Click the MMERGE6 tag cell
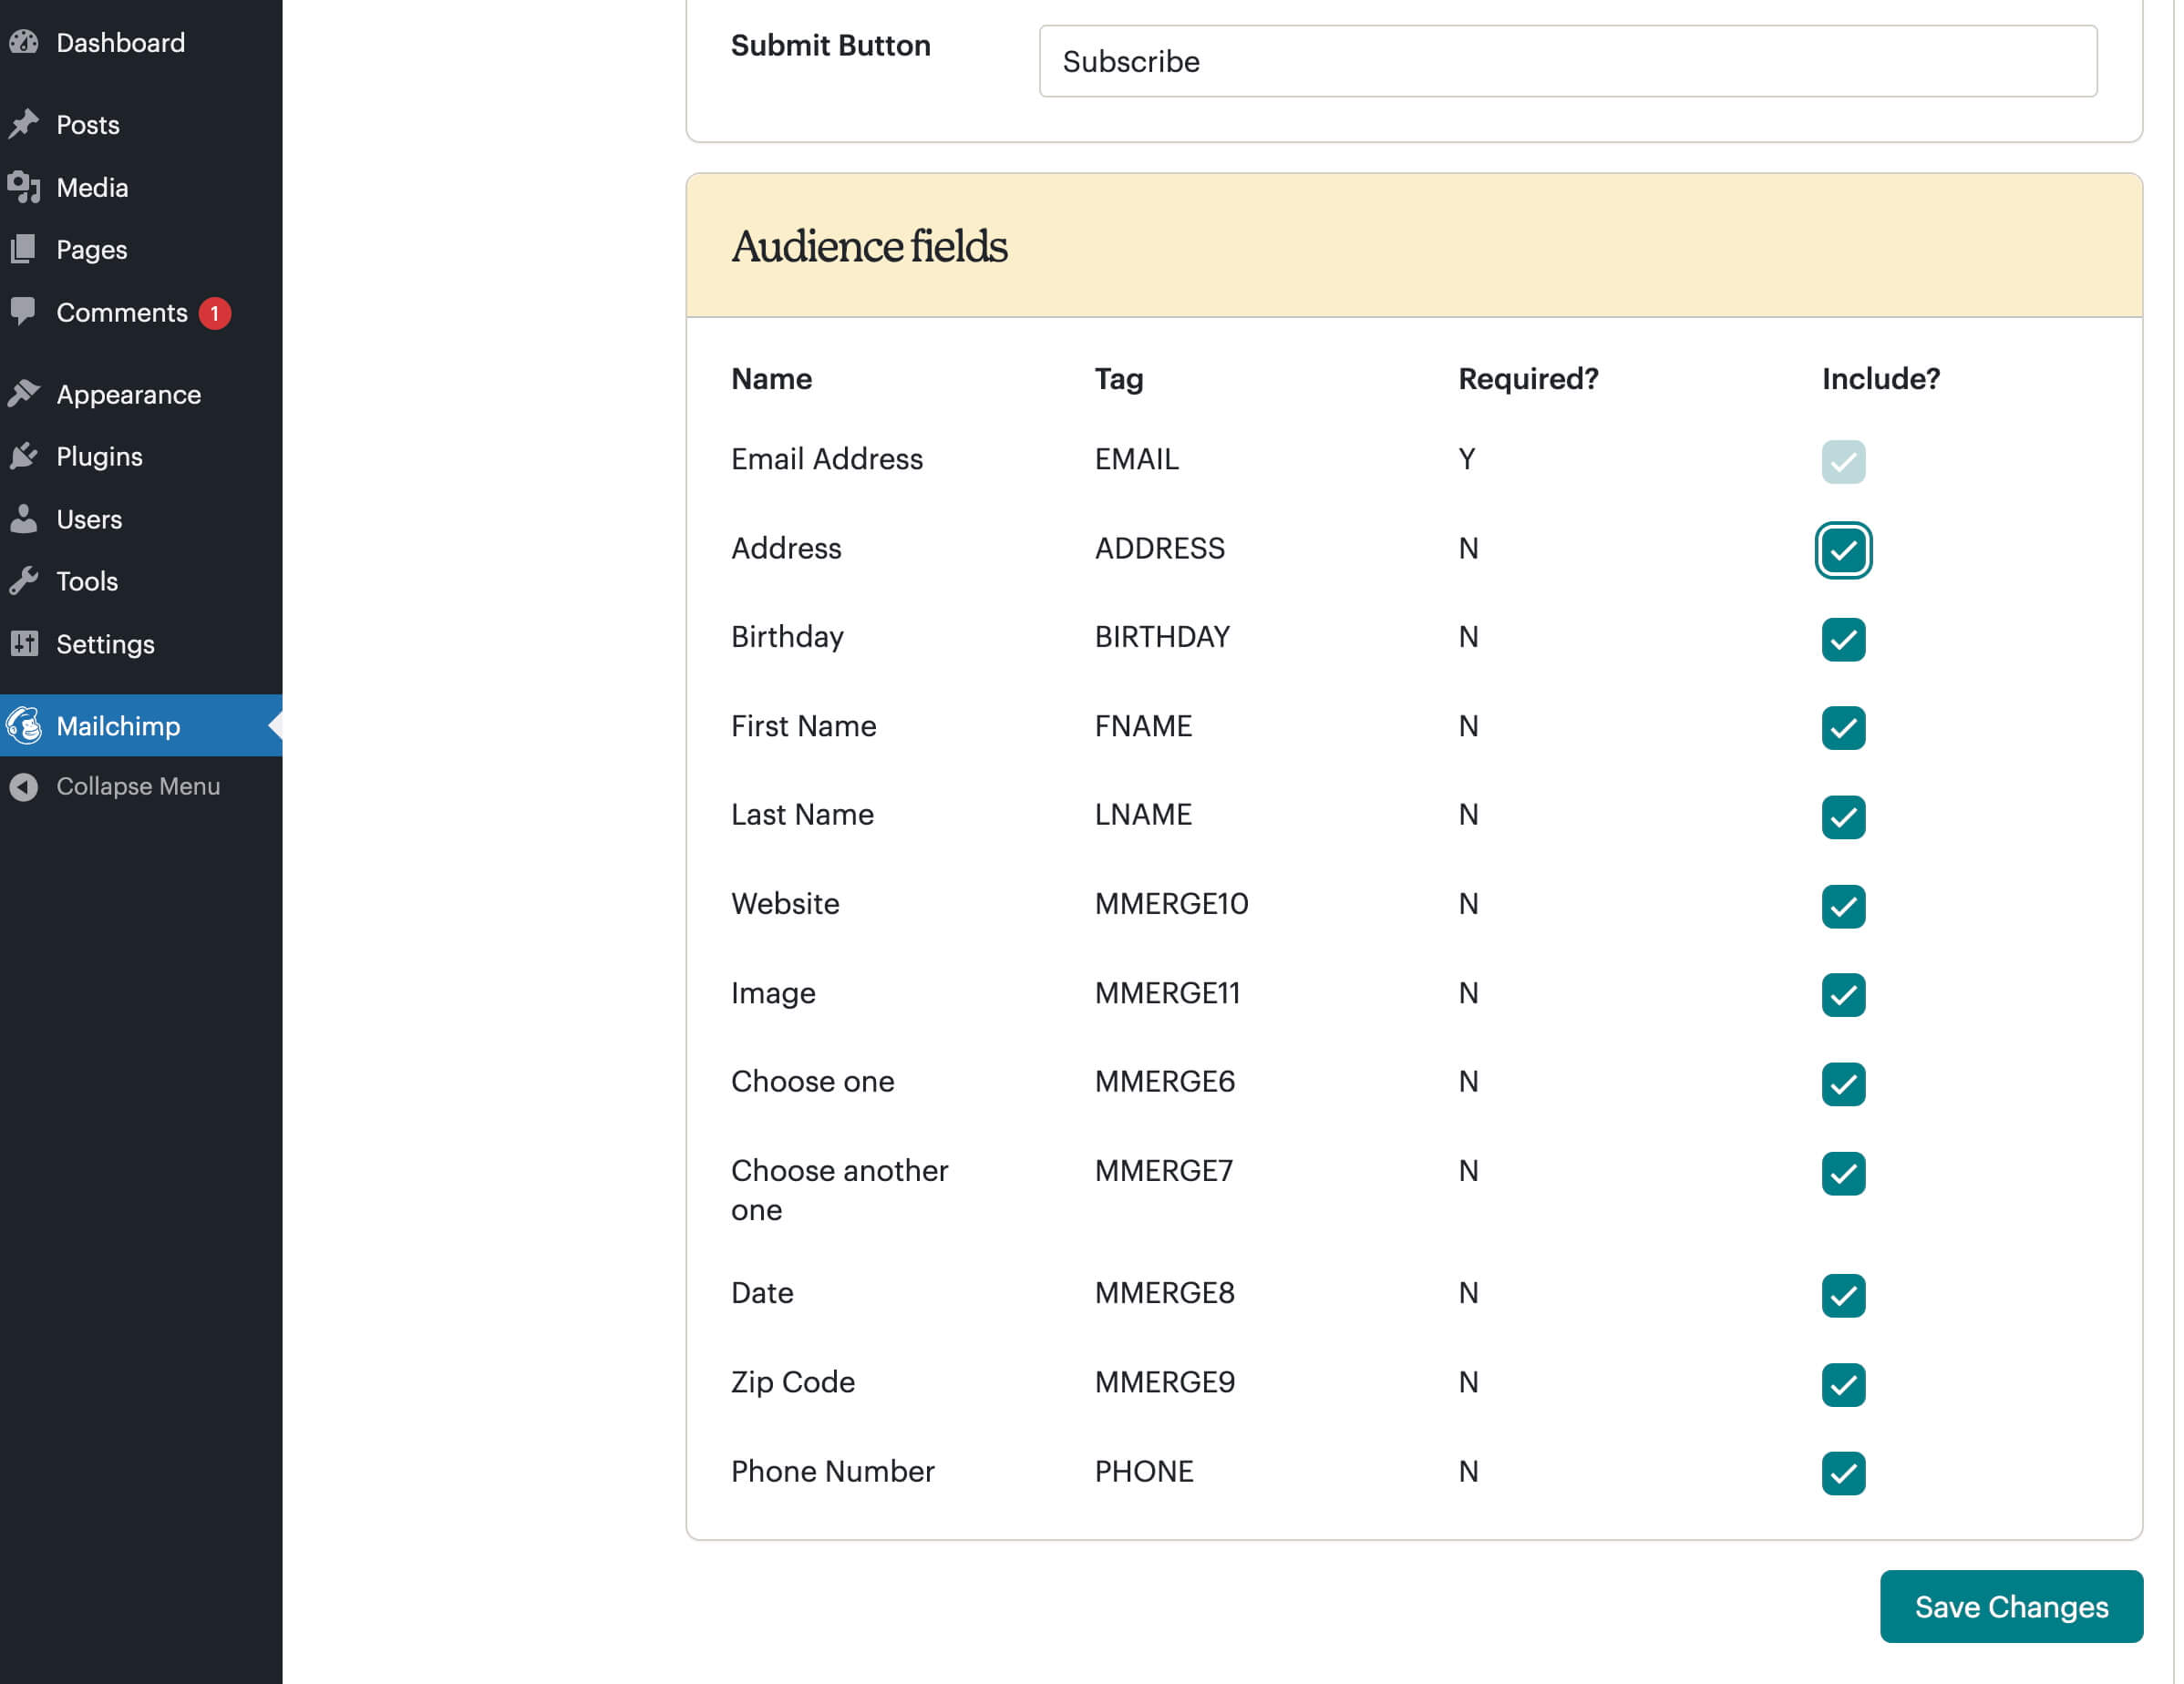 1165,1081
